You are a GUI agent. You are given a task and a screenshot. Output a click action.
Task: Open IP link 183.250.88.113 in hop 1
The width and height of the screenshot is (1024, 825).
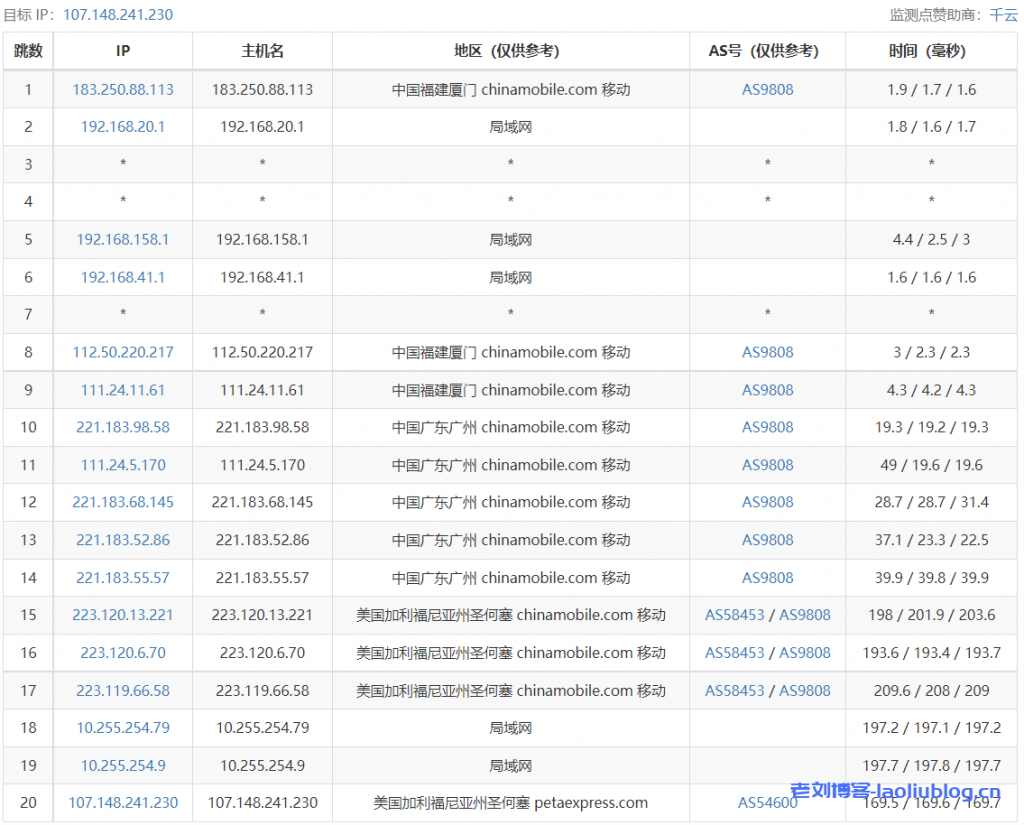coord(123,89)
